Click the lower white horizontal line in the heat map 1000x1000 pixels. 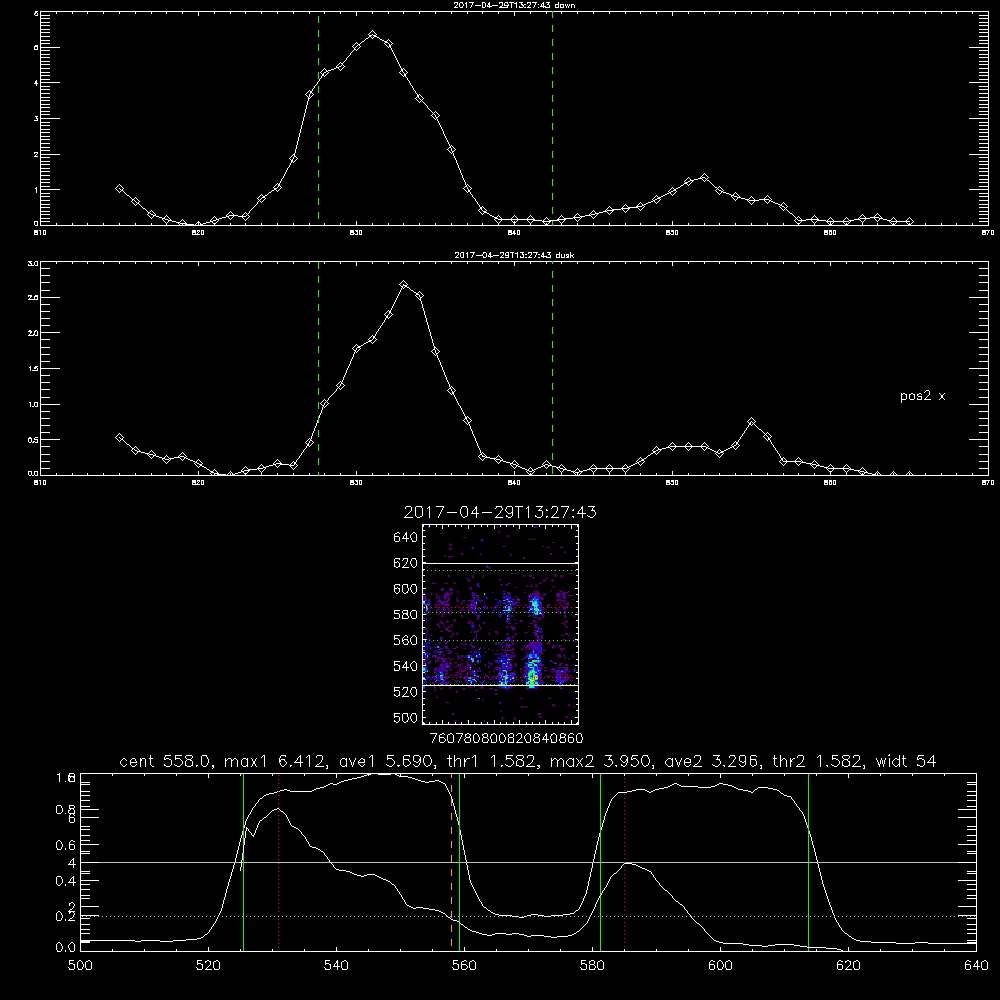(x=500, y=685)
